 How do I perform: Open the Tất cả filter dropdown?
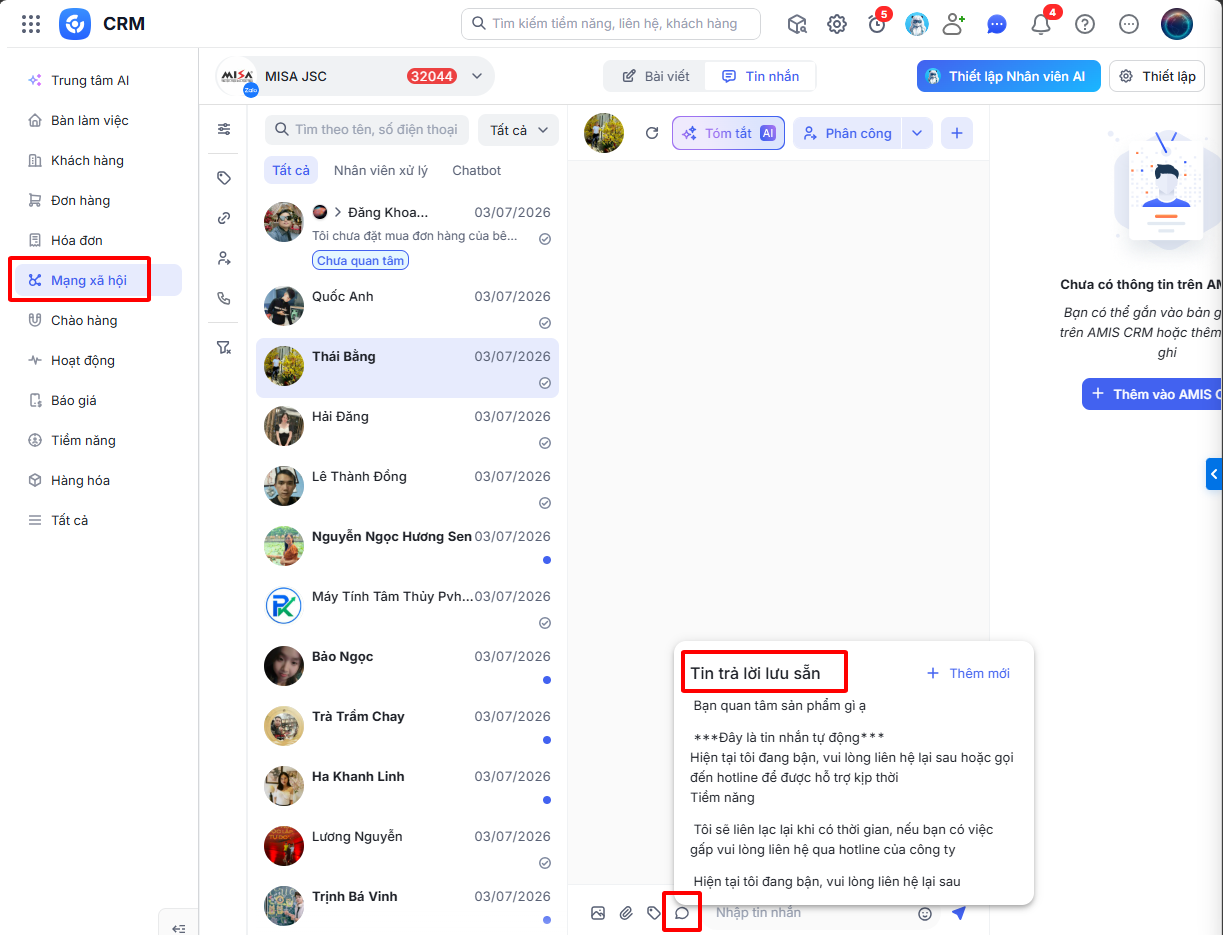click(518, 130)
